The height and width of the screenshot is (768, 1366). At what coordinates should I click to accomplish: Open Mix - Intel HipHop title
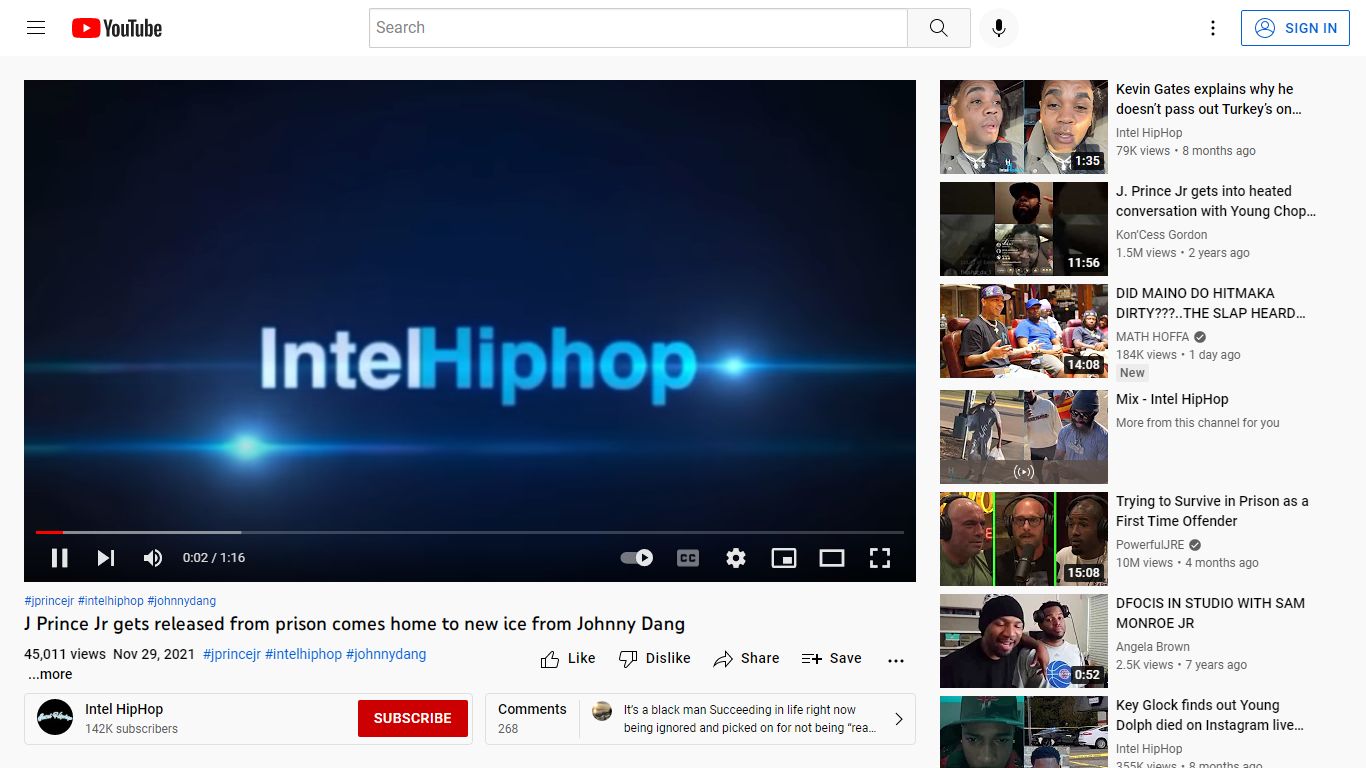(x=1172, y=399)
